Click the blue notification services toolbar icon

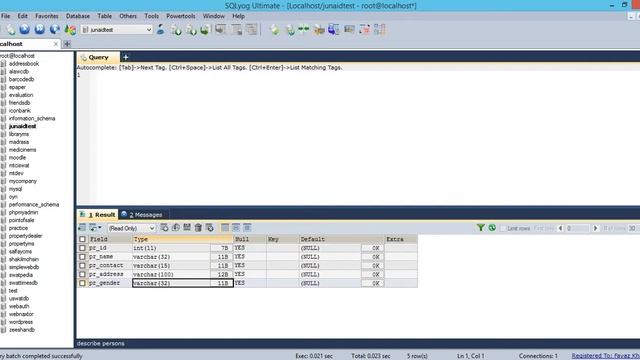coord(333,29)
